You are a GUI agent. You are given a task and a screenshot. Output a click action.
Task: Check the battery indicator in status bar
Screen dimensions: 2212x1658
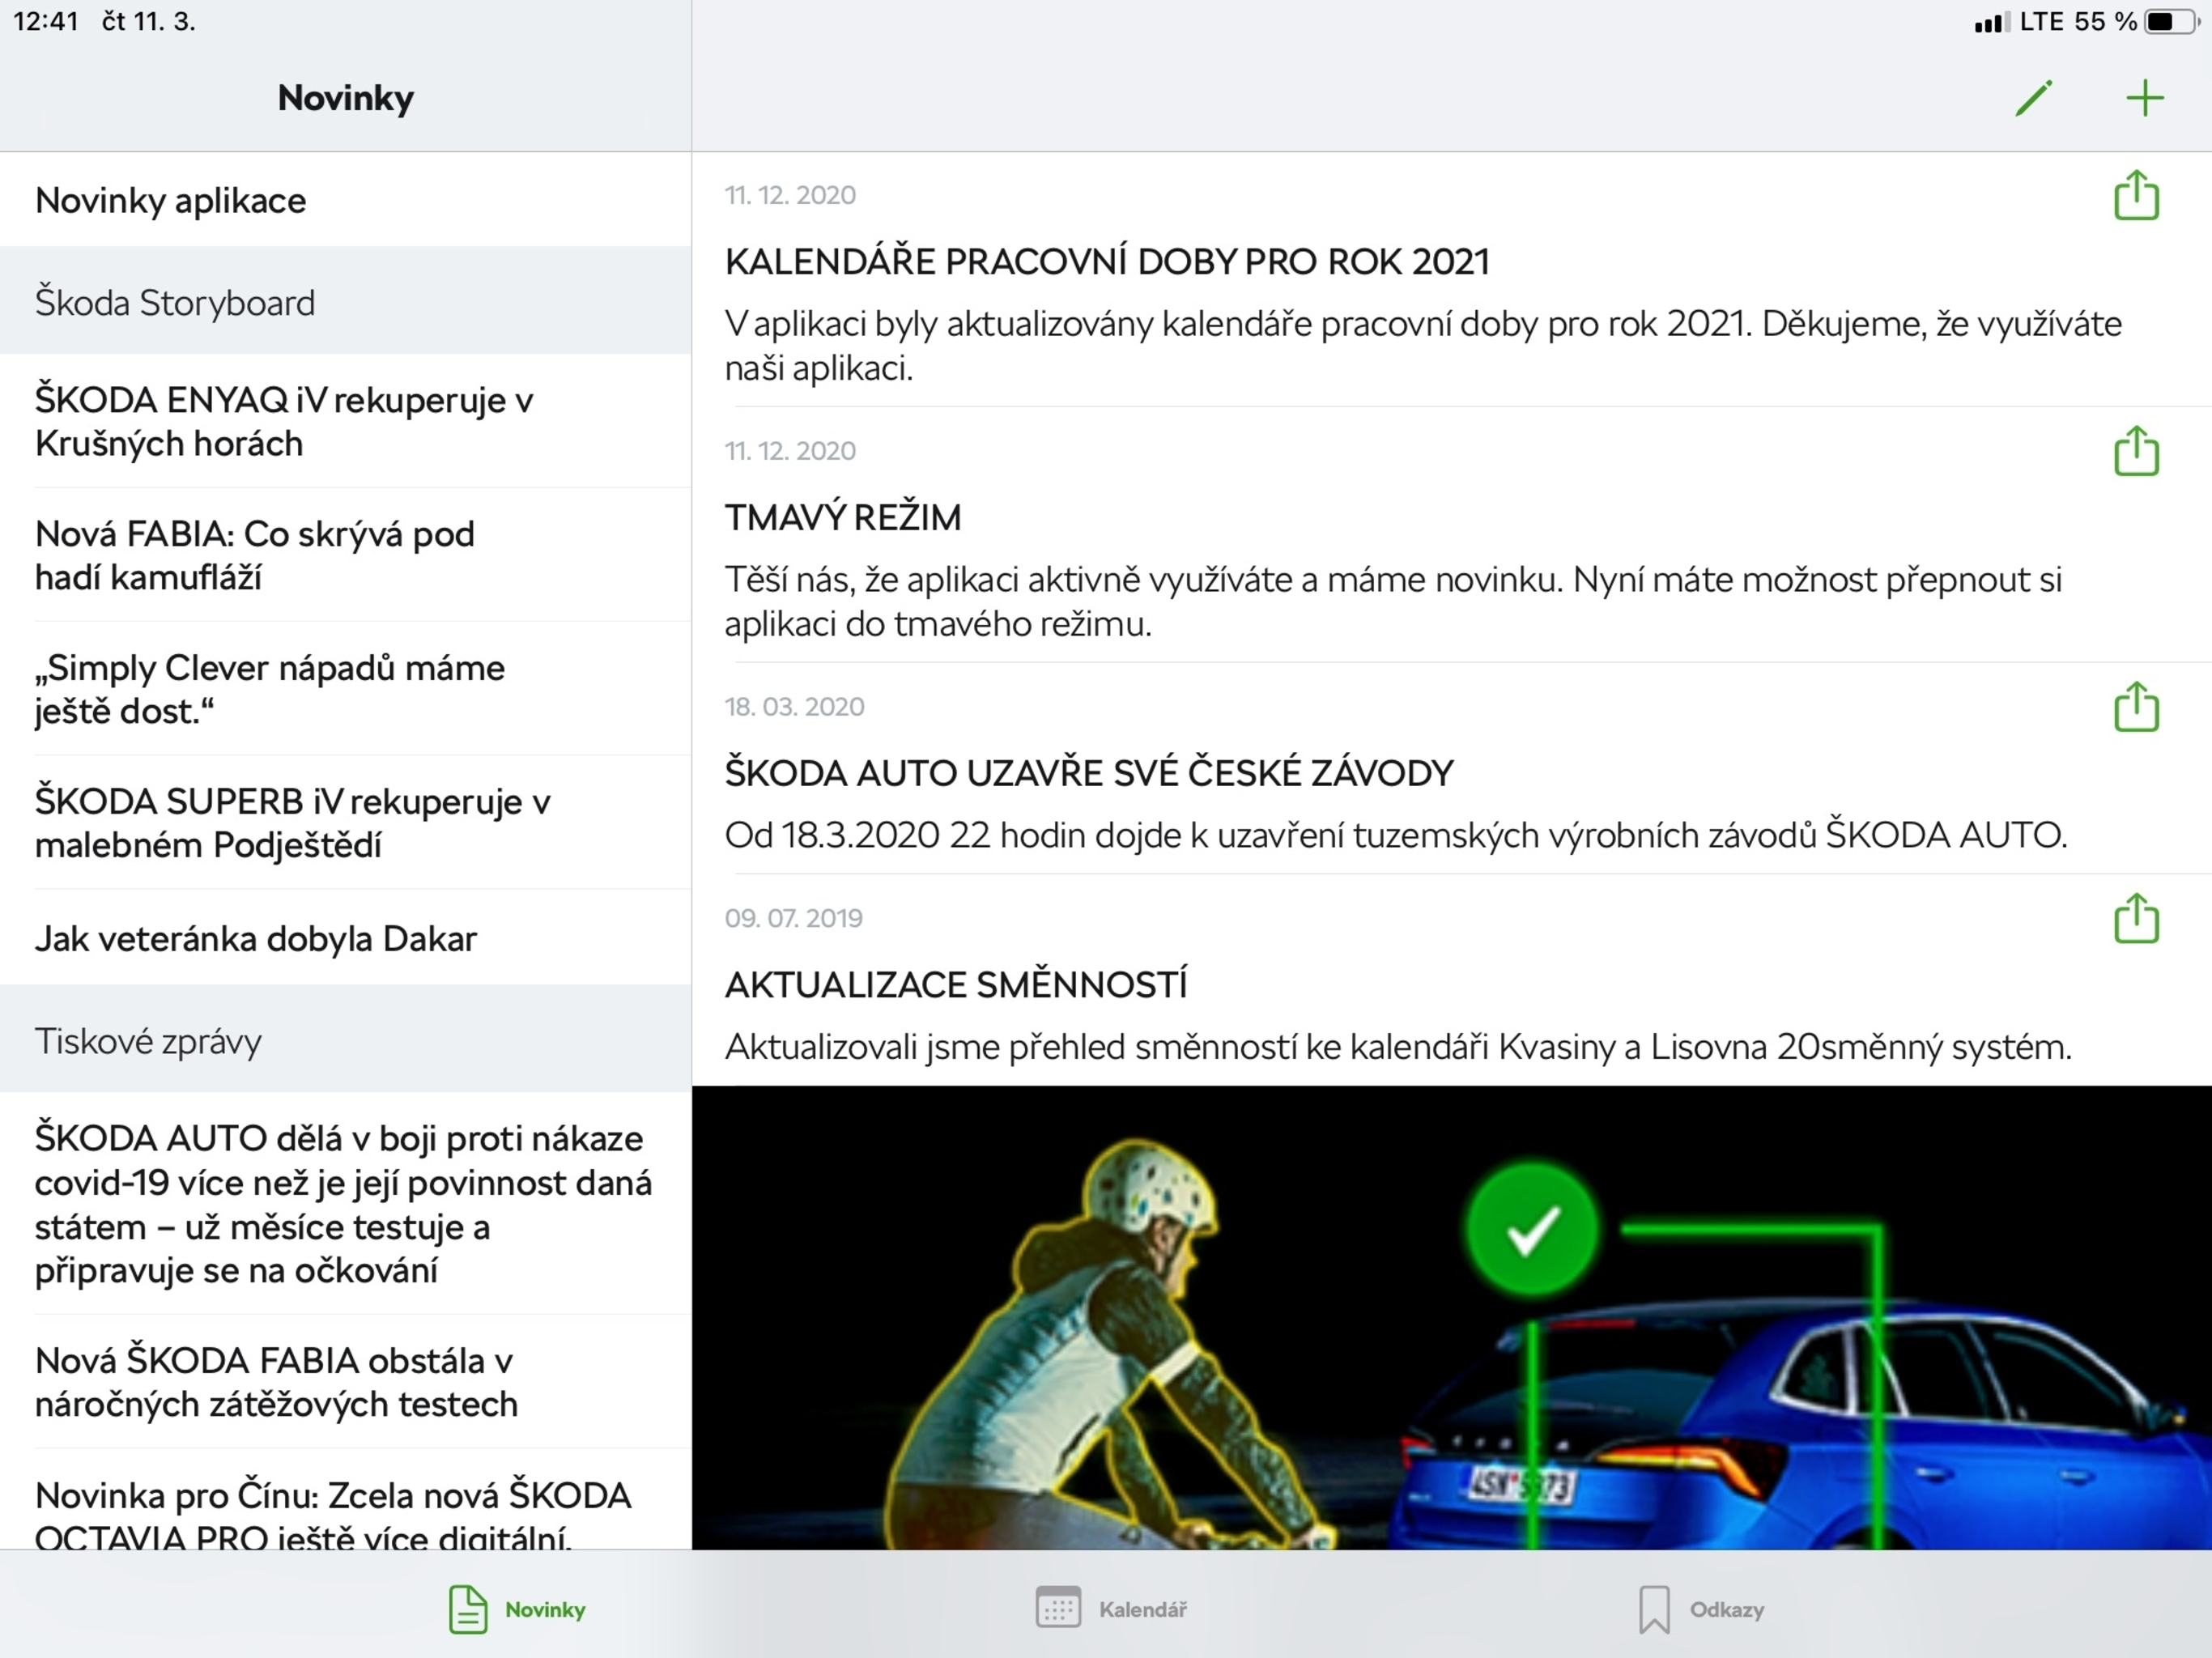coord(2171,21)
